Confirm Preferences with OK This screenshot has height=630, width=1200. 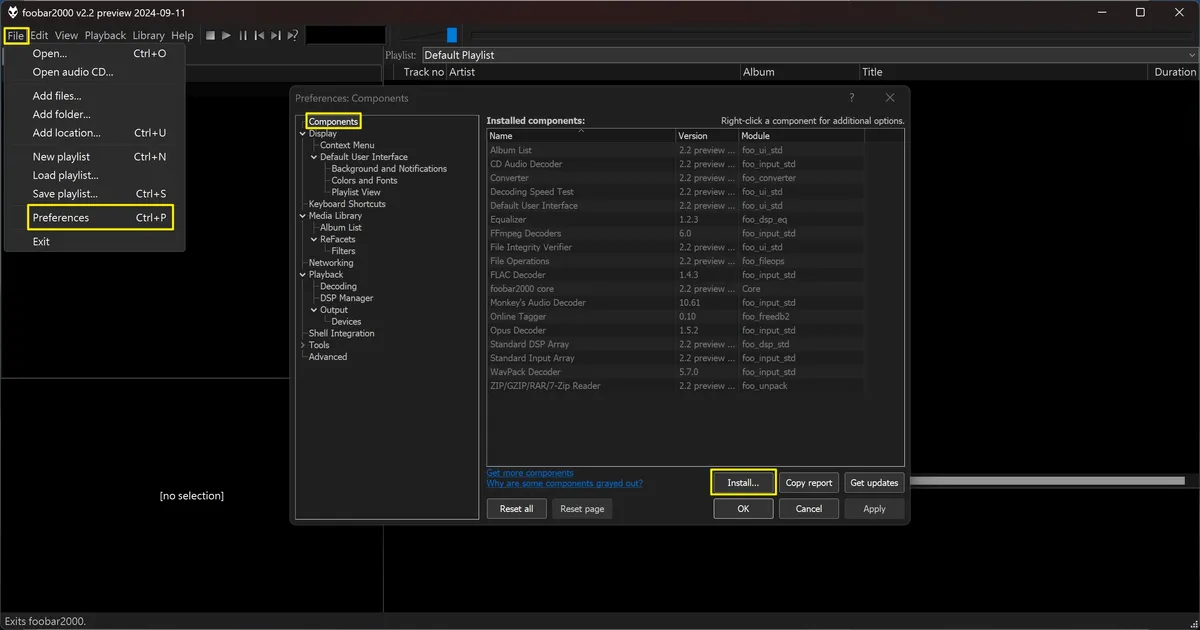pyautogui.click(x=743, y=508)
